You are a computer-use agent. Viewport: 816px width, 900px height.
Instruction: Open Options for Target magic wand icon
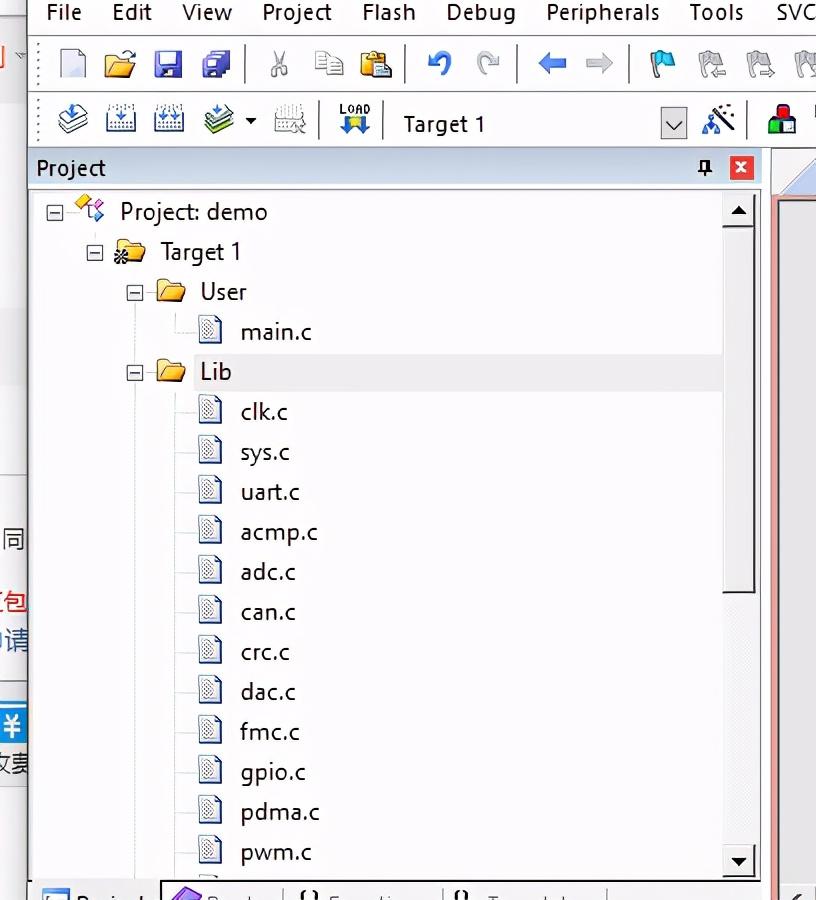coord(718,118)
